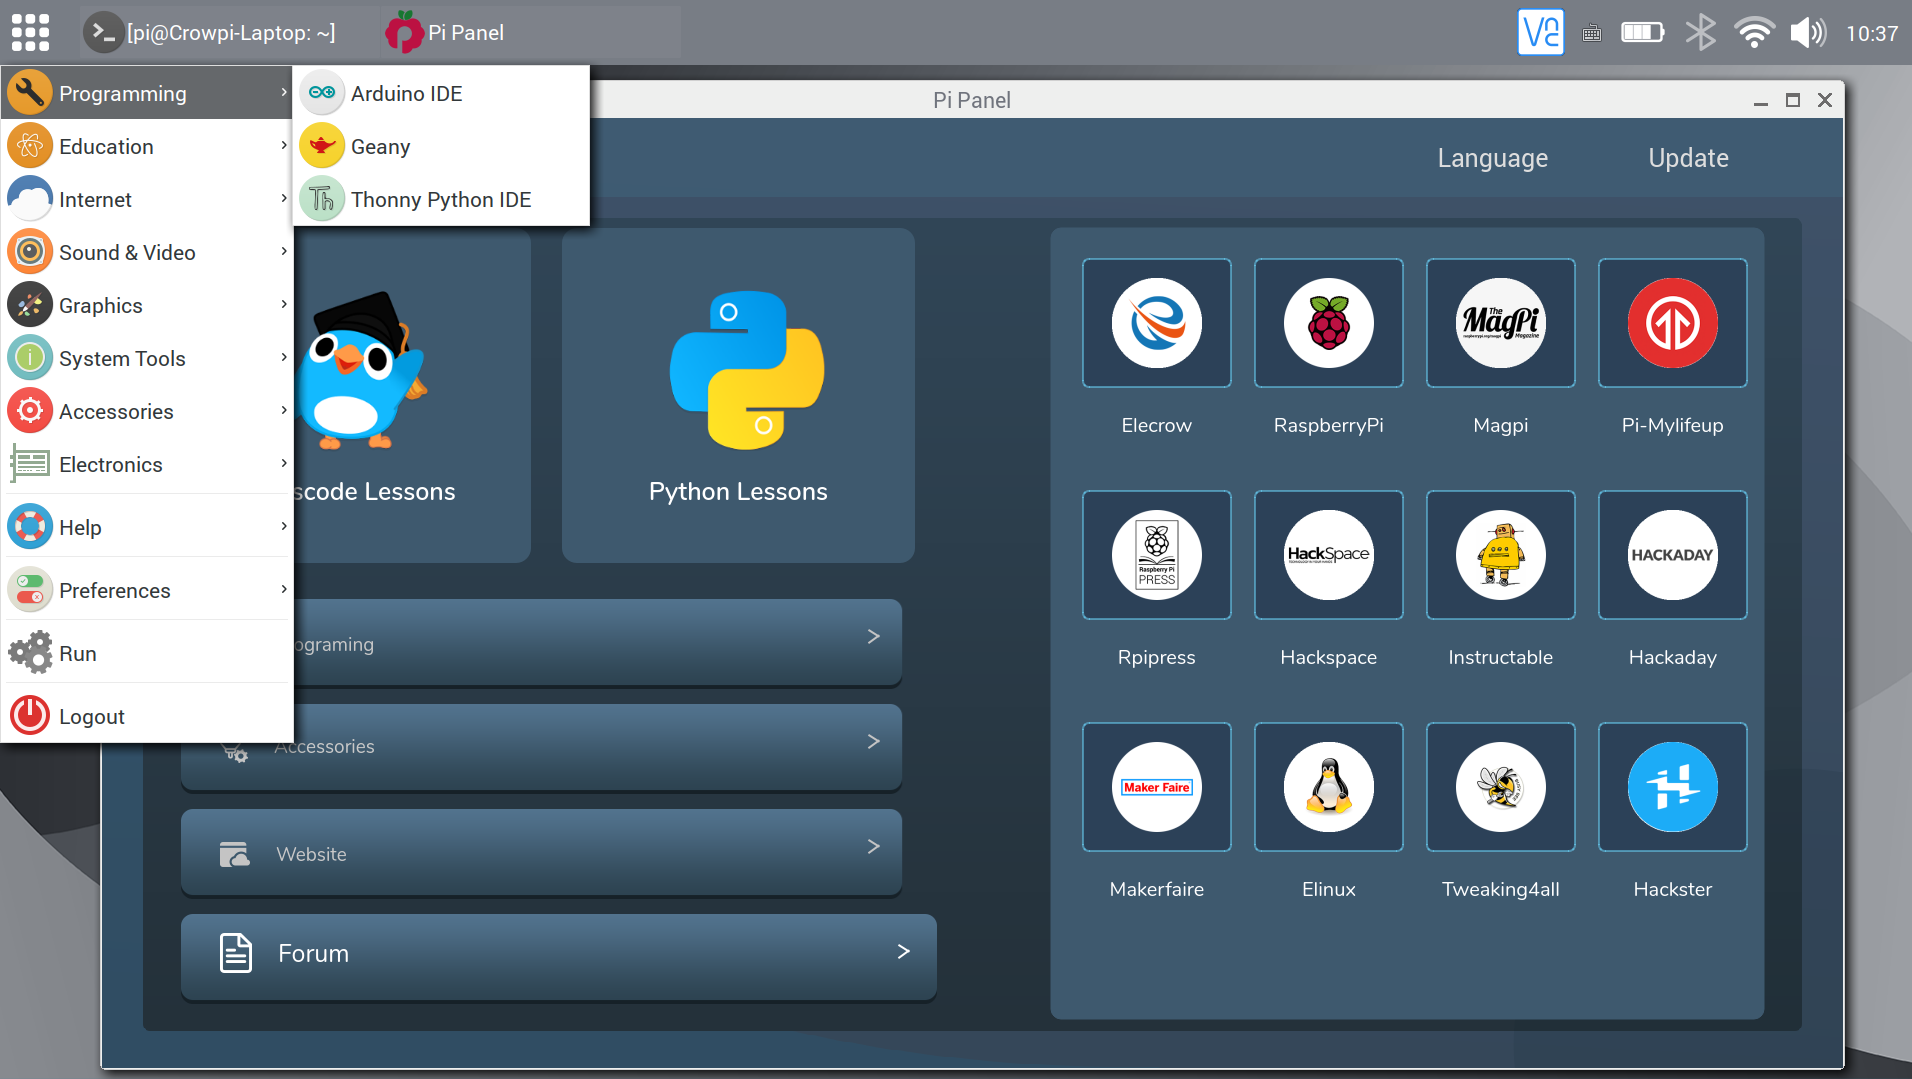The image size is (1912, 1079).
Task: Click the Geany lamp icon
Action: (x=322, y=146)
